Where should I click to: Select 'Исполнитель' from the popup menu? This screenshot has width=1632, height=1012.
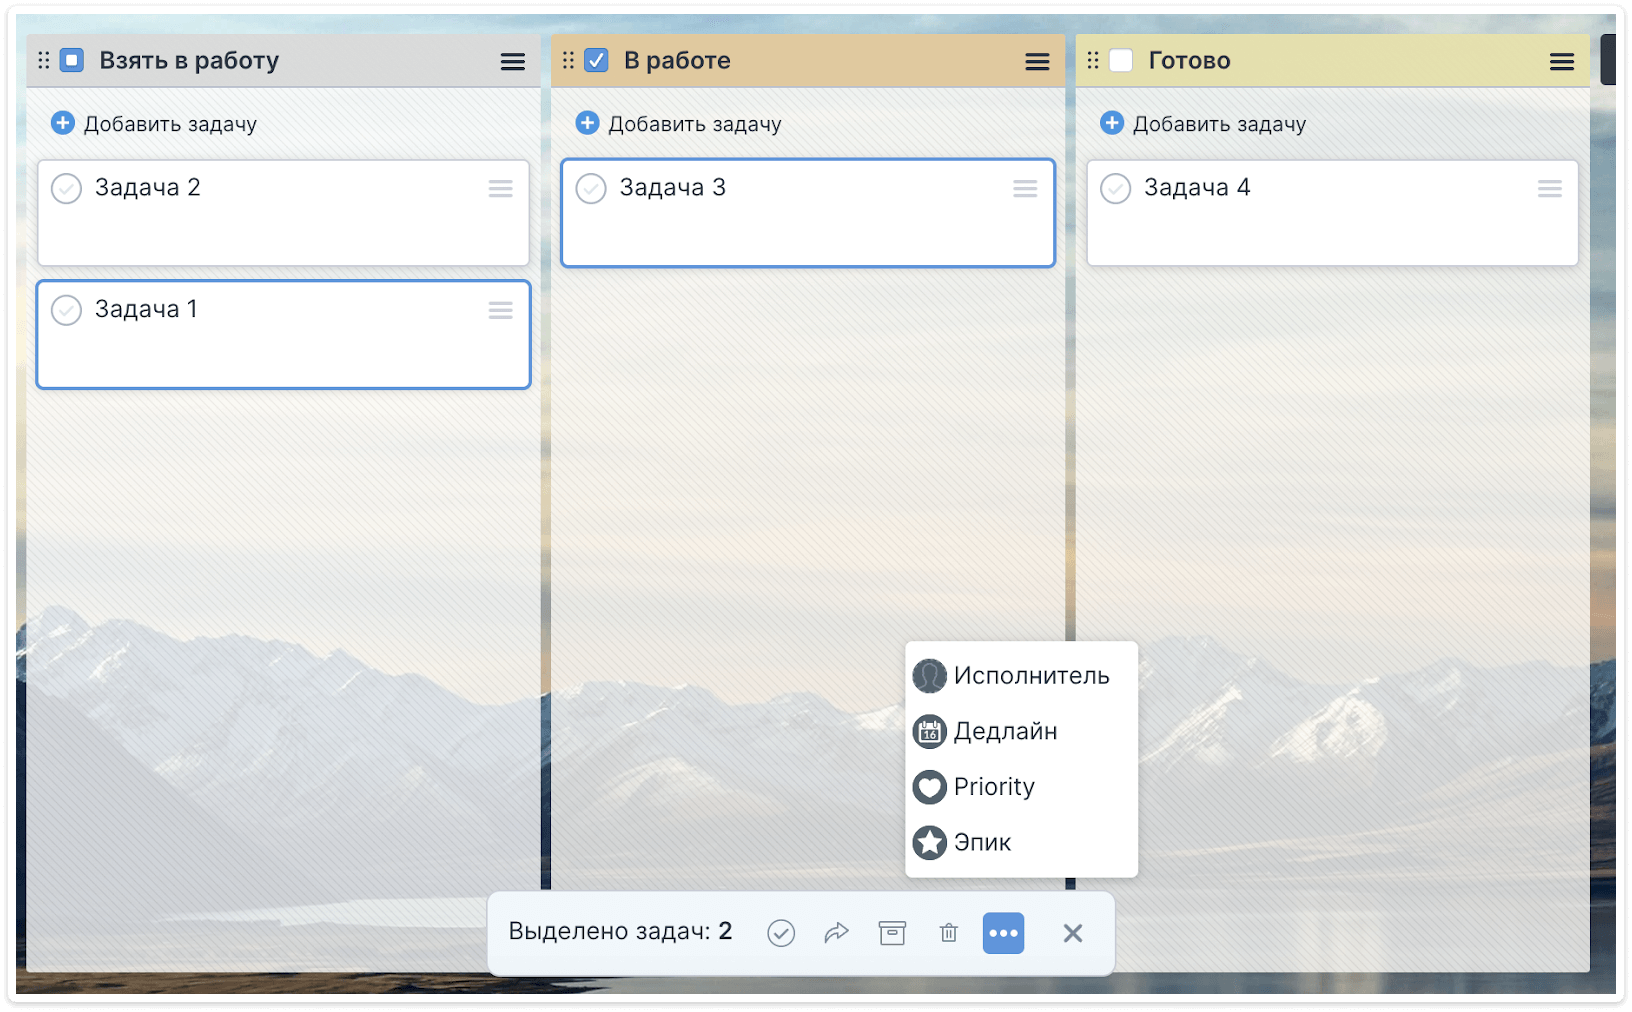pos(1030,676)
